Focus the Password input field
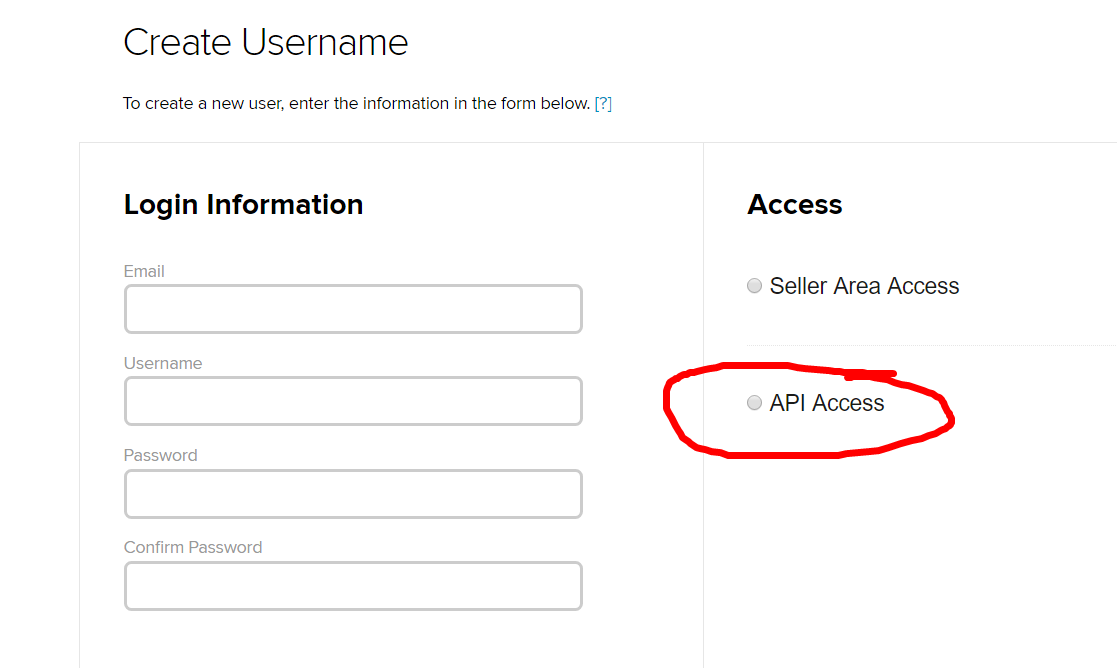 [353, 494]
